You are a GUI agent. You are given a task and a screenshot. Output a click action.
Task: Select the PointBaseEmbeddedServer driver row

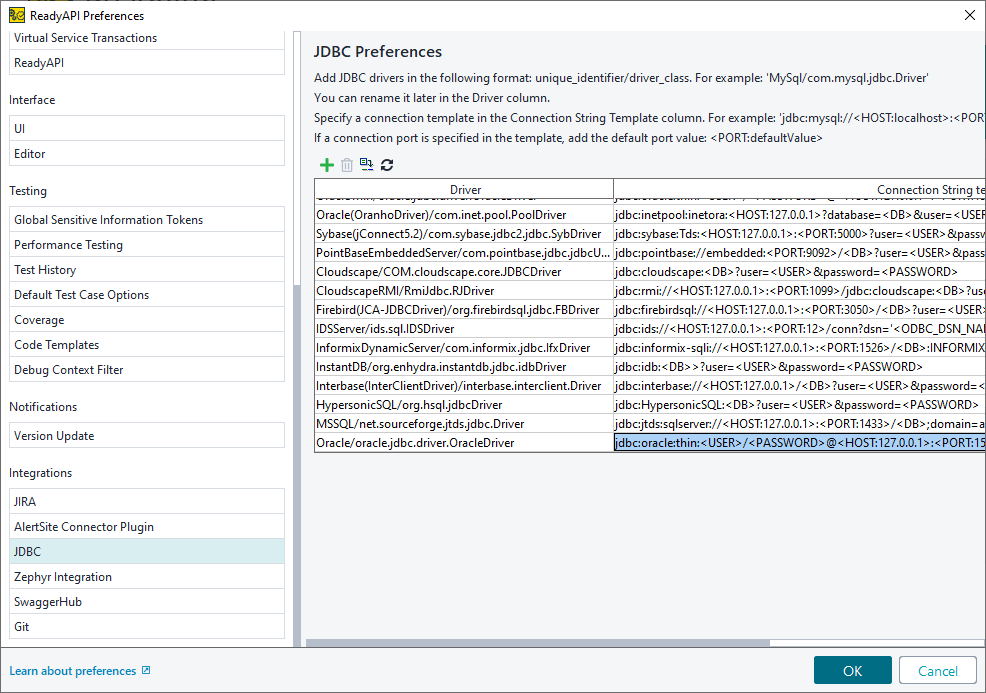pos(464,253)
